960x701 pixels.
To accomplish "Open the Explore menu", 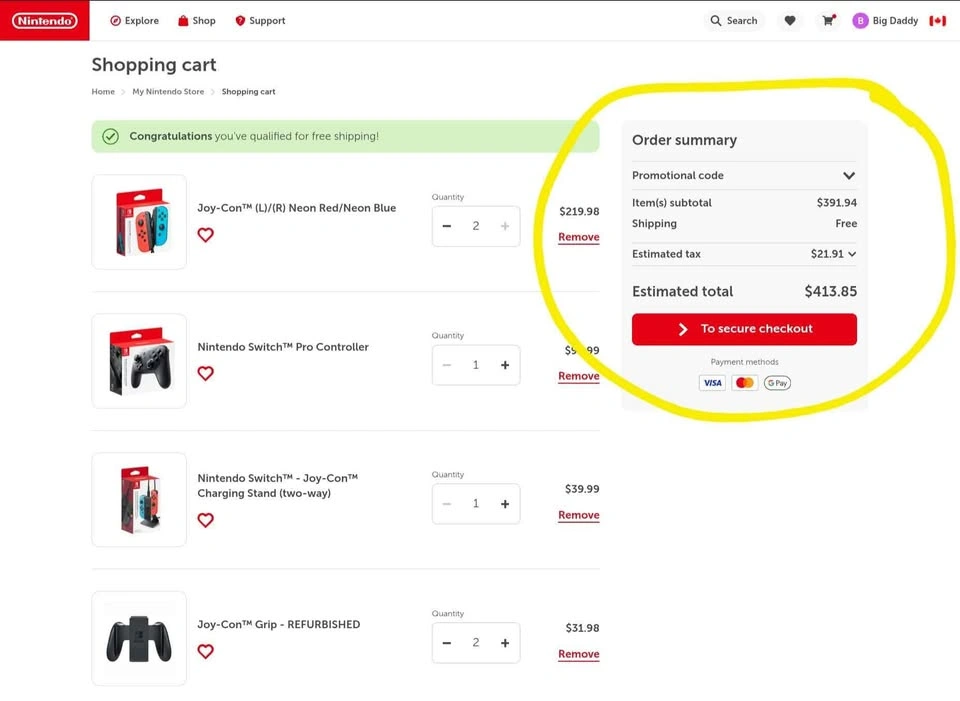I will point(134,21).
